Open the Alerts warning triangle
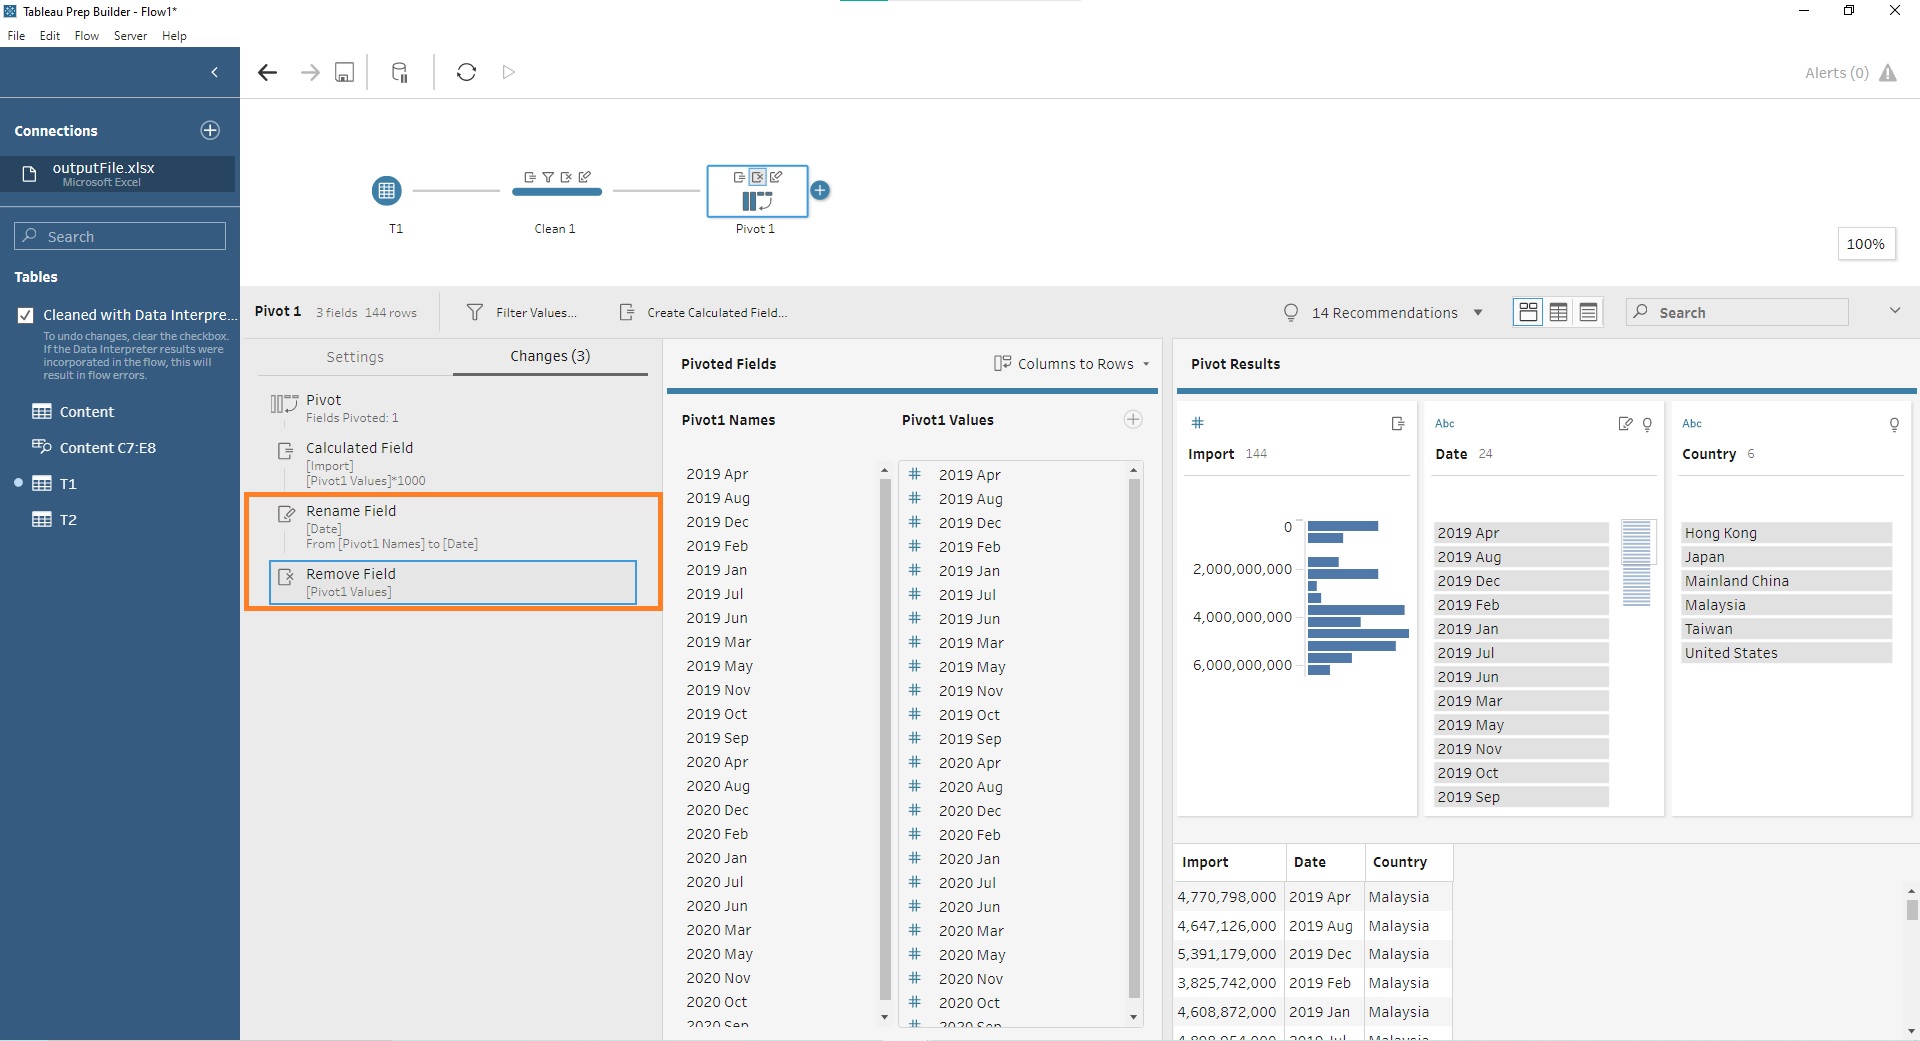 coord(1888,73)
